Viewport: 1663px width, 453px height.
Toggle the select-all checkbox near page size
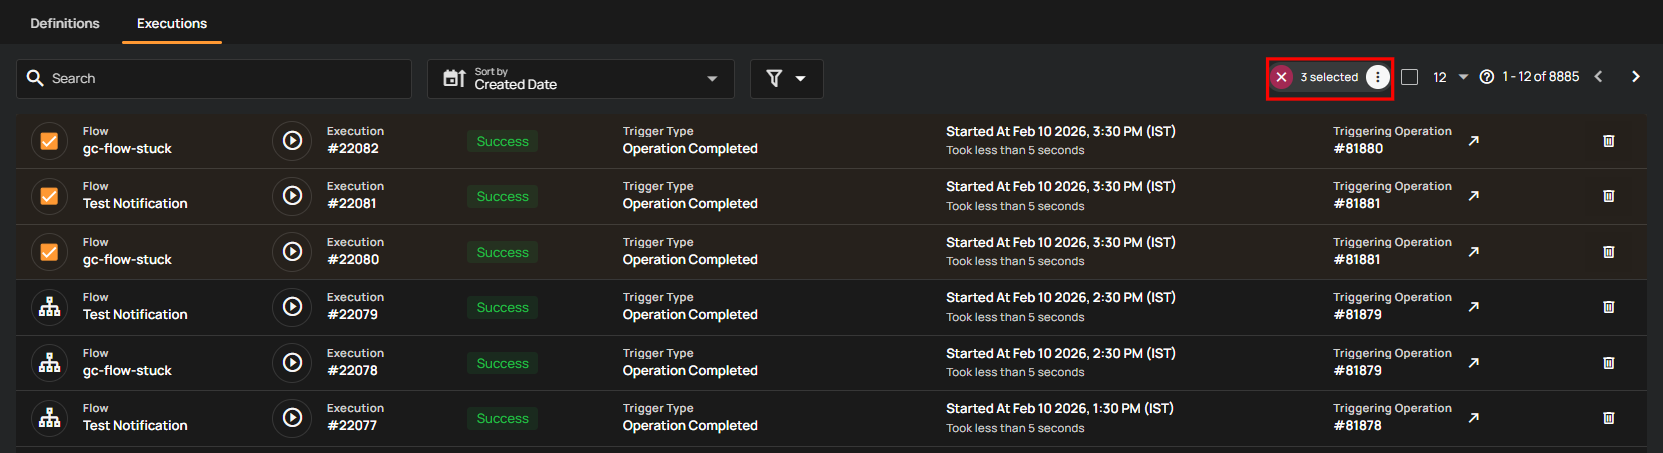(x=1409, y=77)
